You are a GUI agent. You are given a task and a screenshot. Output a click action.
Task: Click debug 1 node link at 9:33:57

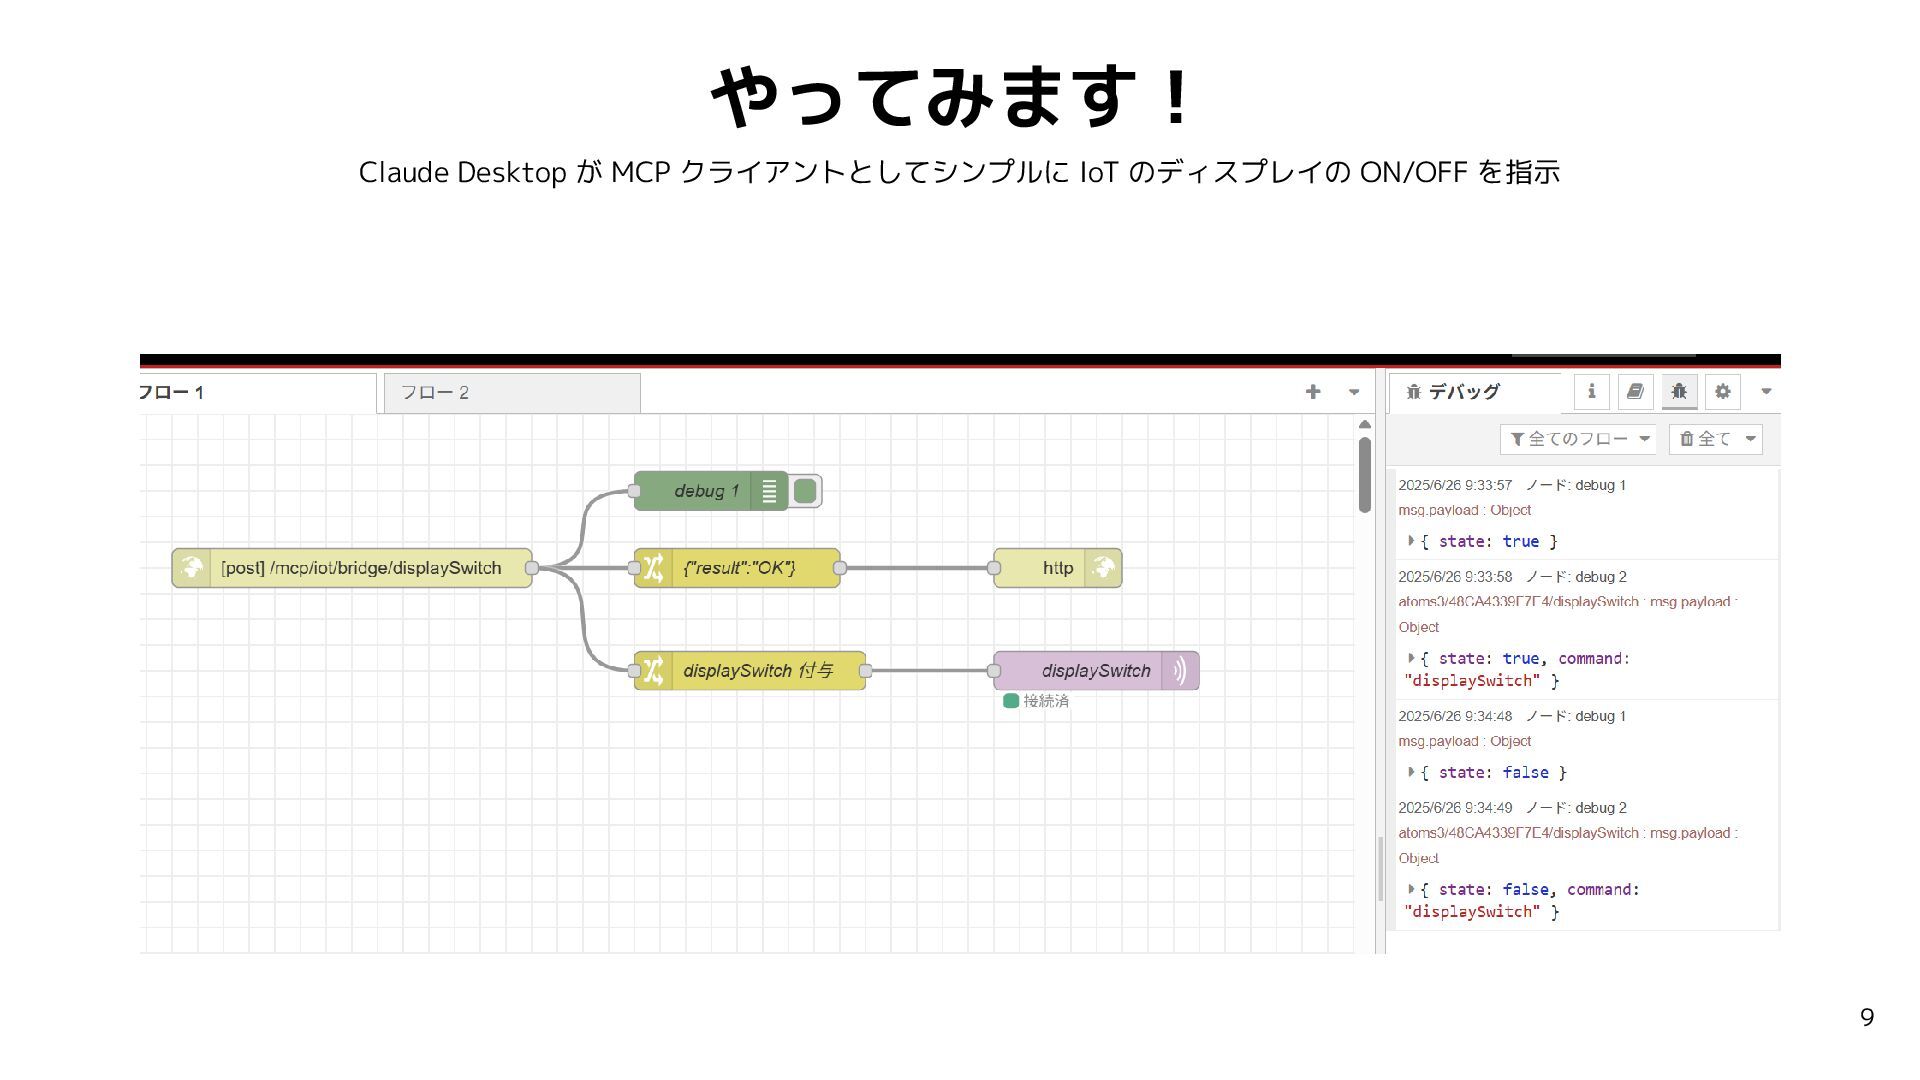1576,485
